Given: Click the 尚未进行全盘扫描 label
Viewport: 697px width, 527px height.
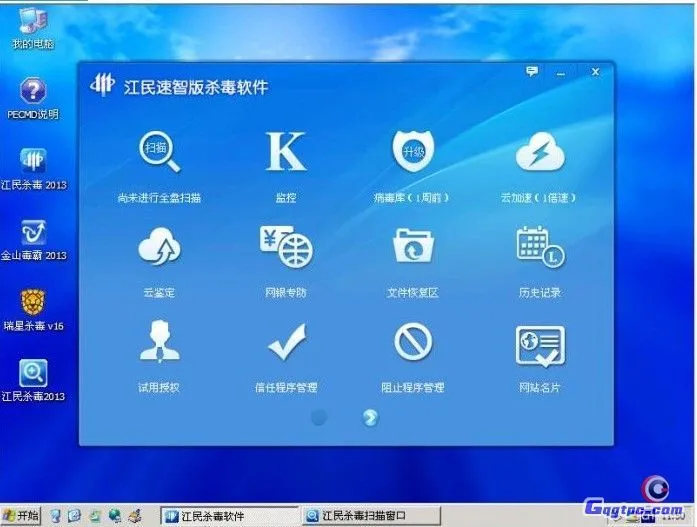Looking at the screenshot, I should (x=159, y=198).
